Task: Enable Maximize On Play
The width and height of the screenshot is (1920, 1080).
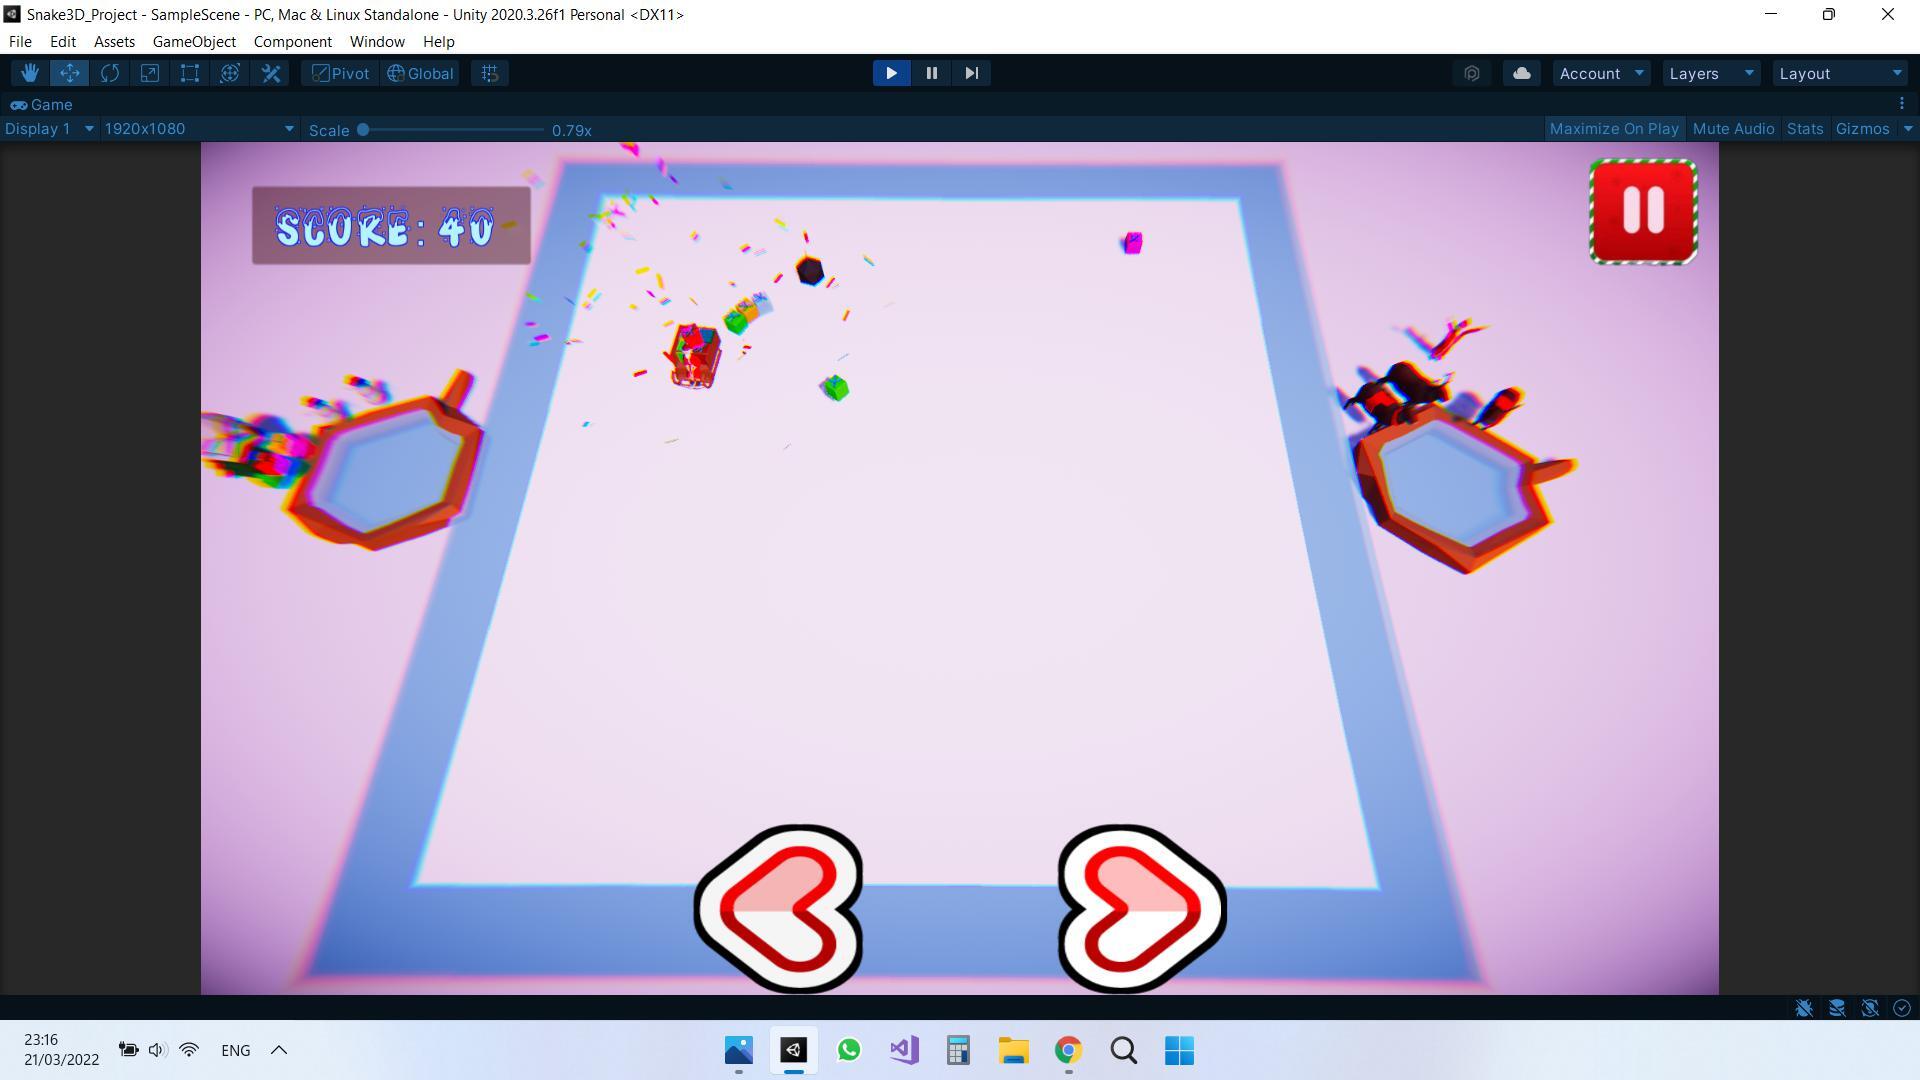Action: pyautogui.click(x=1614, y=128)
